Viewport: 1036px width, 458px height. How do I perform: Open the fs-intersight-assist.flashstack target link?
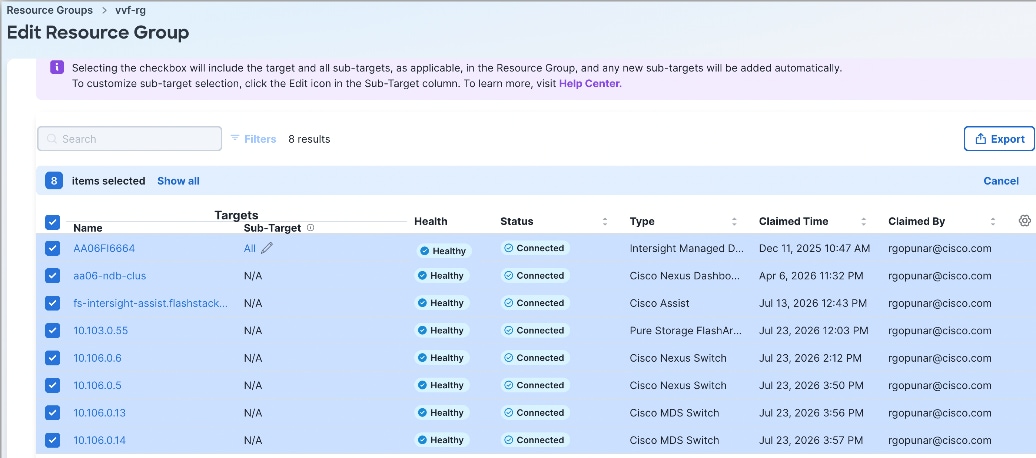151,303
